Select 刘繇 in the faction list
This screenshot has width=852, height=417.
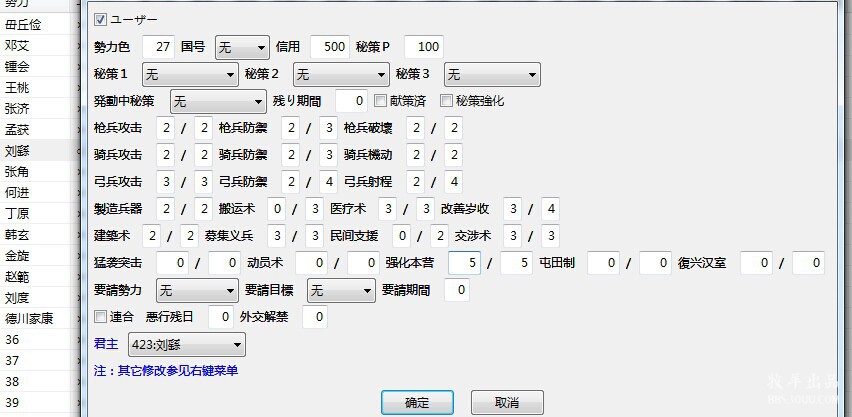[17, 152]
